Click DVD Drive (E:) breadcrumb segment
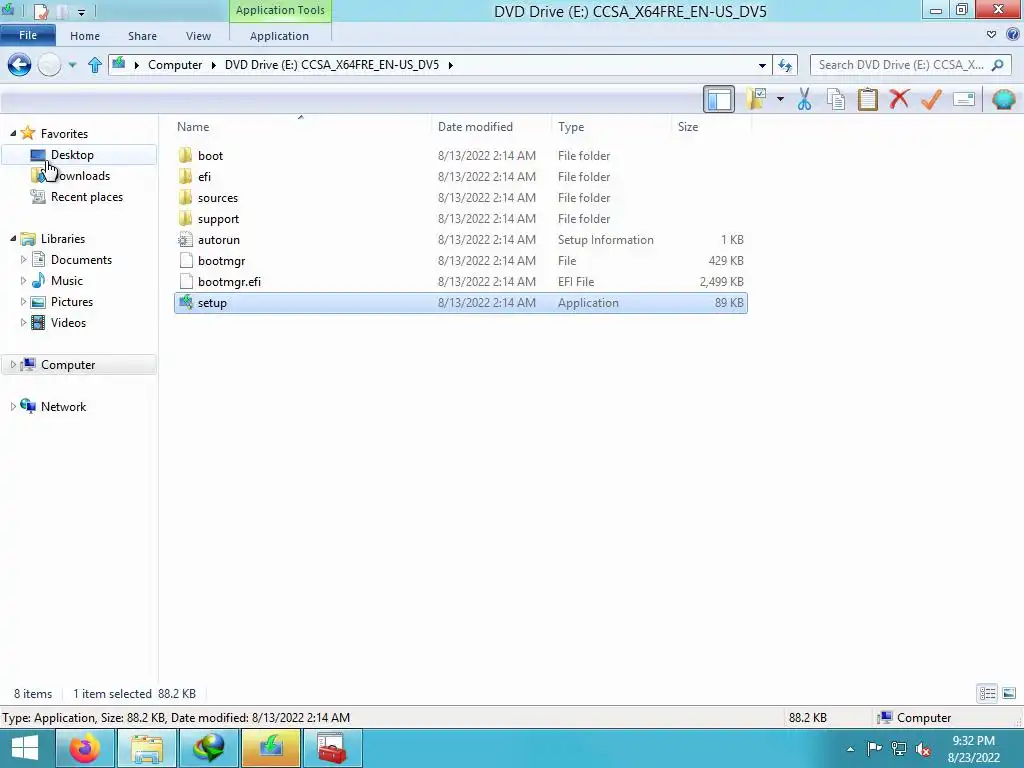 click(332, 65)
